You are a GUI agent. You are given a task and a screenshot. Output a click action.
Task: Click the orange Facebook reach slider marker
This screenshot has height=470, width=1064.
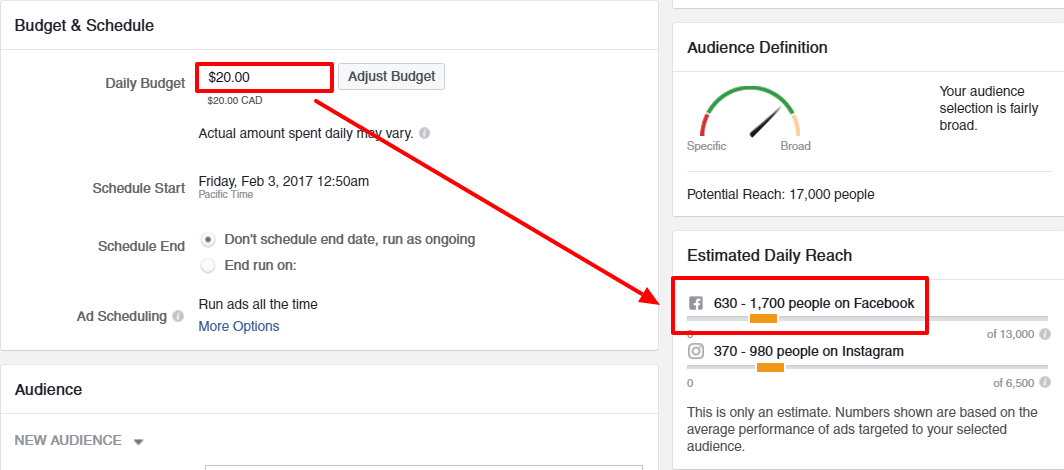coord(763,318)
